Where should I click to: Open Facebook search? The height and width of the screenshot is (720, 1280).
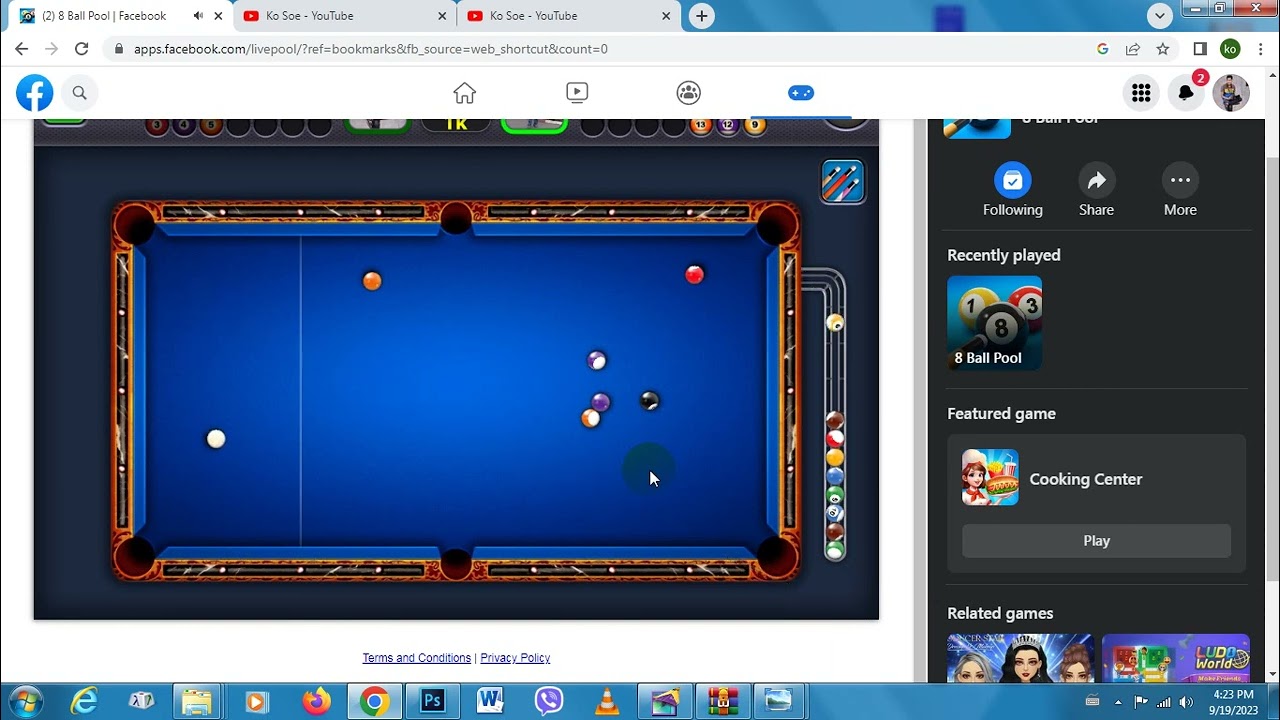[x=79, y=93]
